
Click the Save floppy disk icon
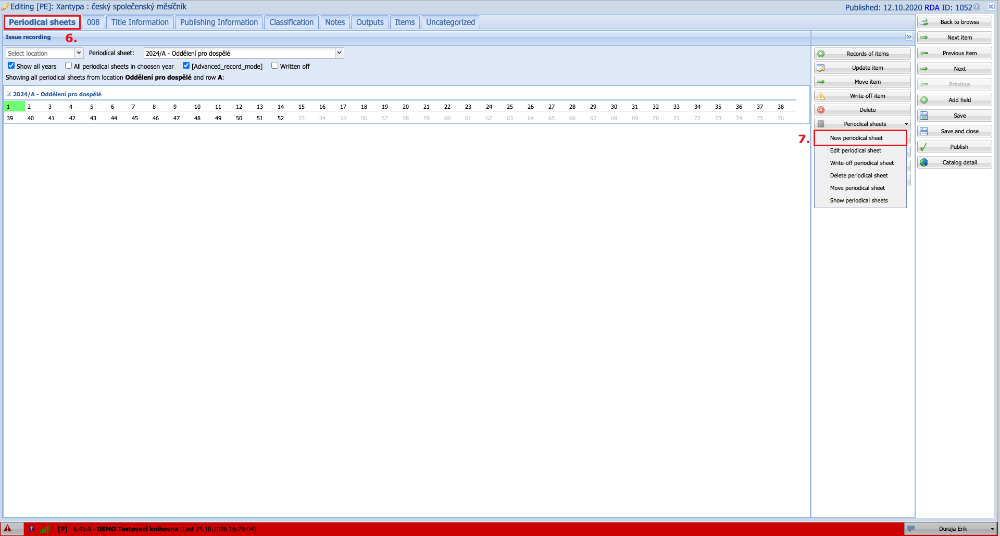924,115
